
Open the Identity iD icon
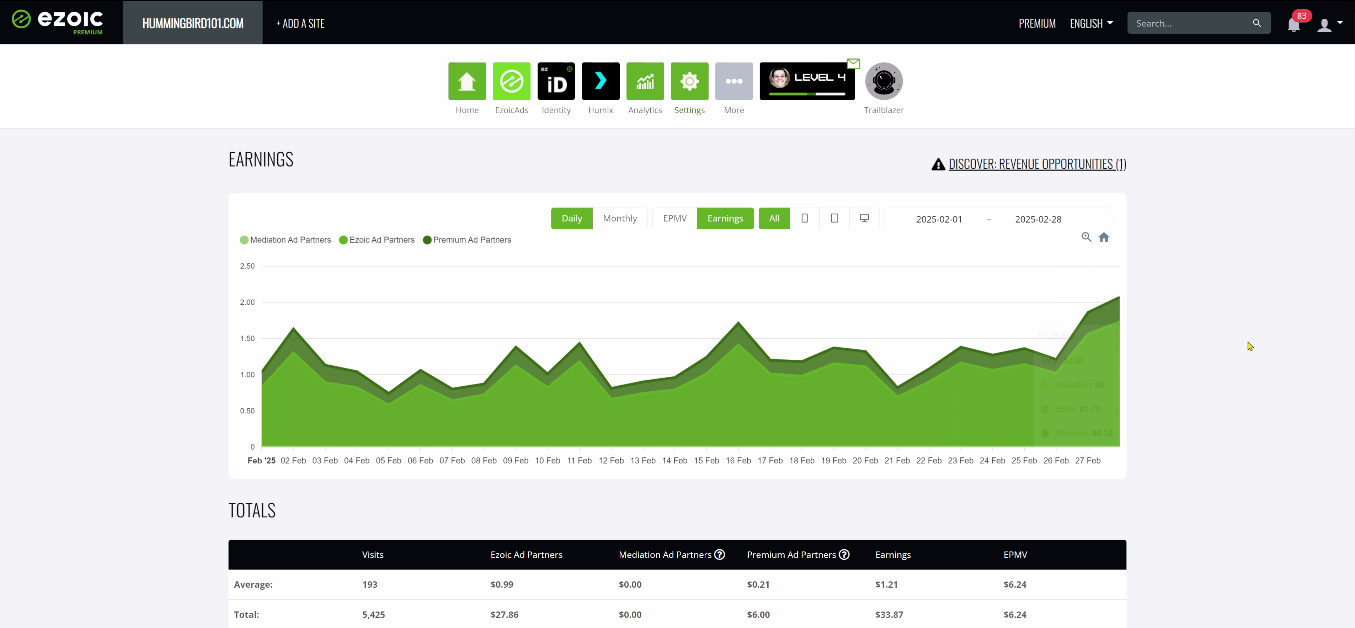556,81
